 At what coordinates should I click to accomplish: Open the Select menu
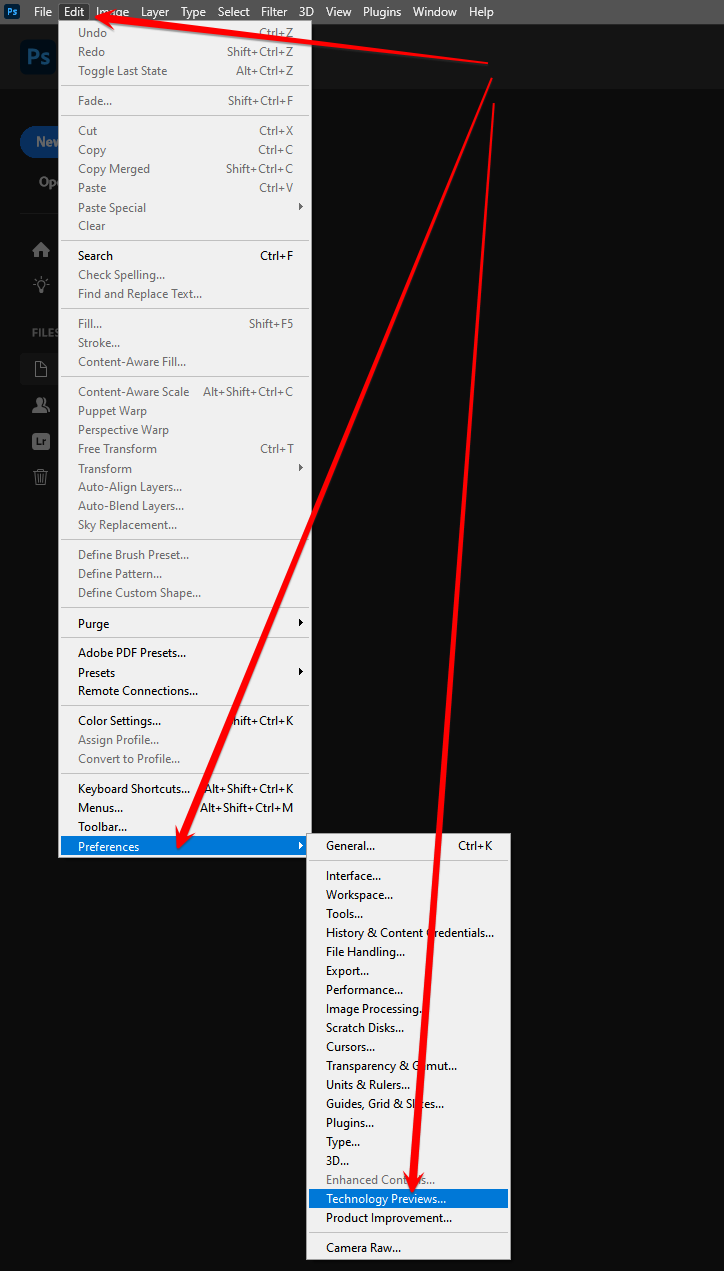tap(234, 12)
